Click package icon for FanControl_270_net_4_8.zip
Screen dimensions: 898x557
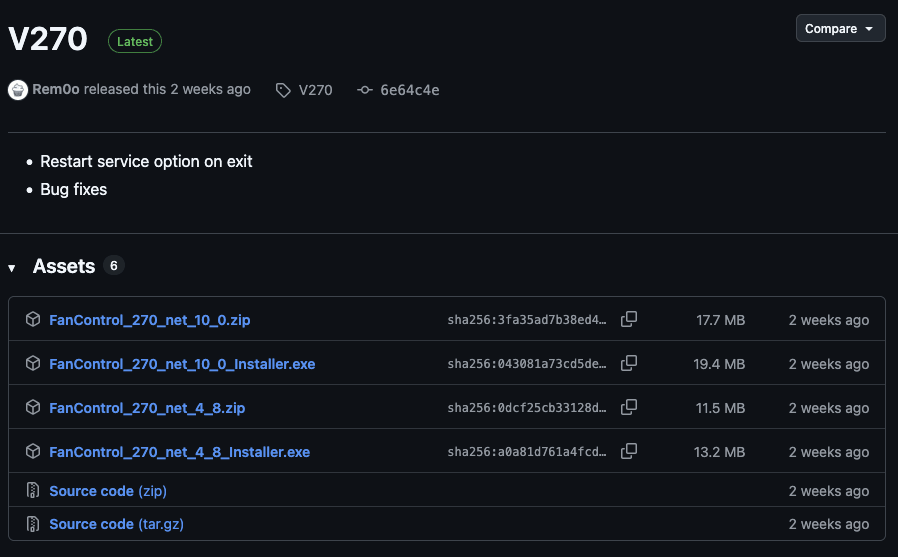33,407
